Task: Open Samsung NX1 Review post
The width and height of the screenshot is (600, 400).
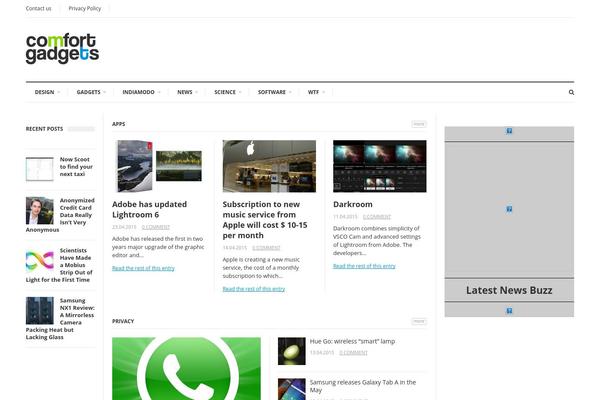Action: 60,319
